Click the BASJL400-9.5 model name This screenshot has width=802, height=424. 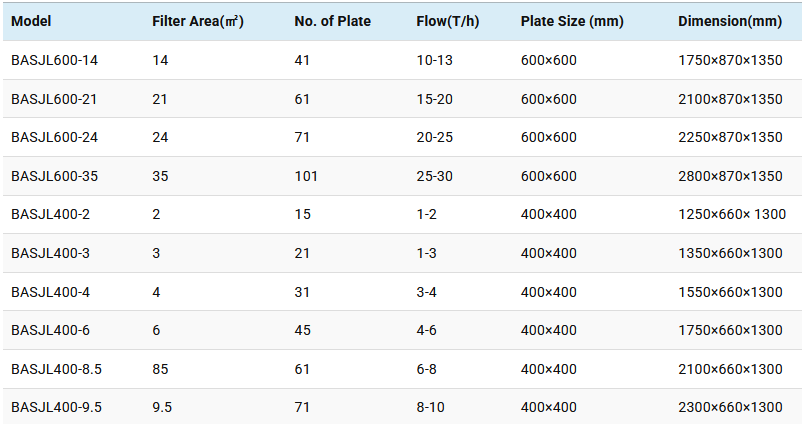point(56,407)
